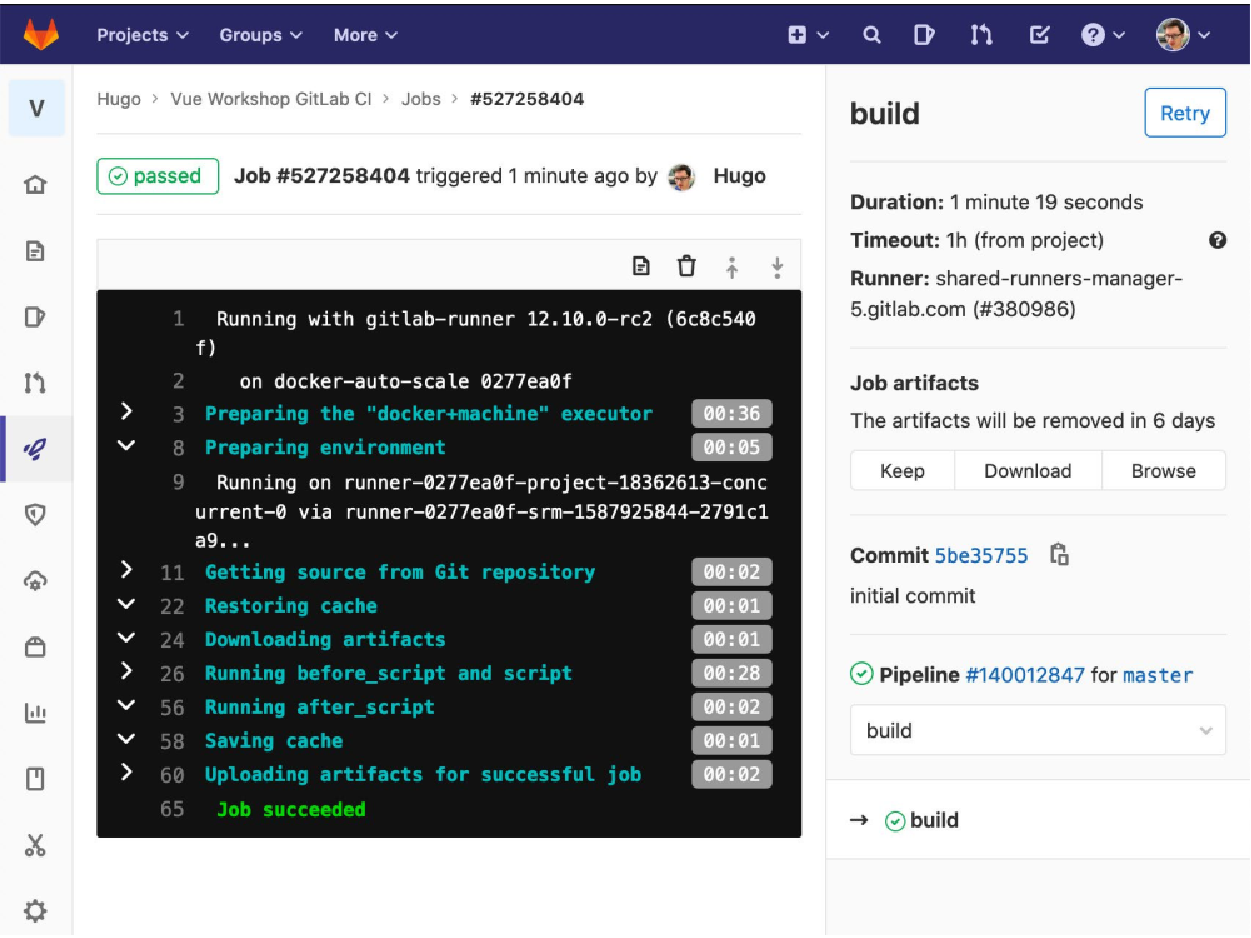1251x938 pixels.
Task: Open Operations icon in the sidebar
Action: click(35, 581)
